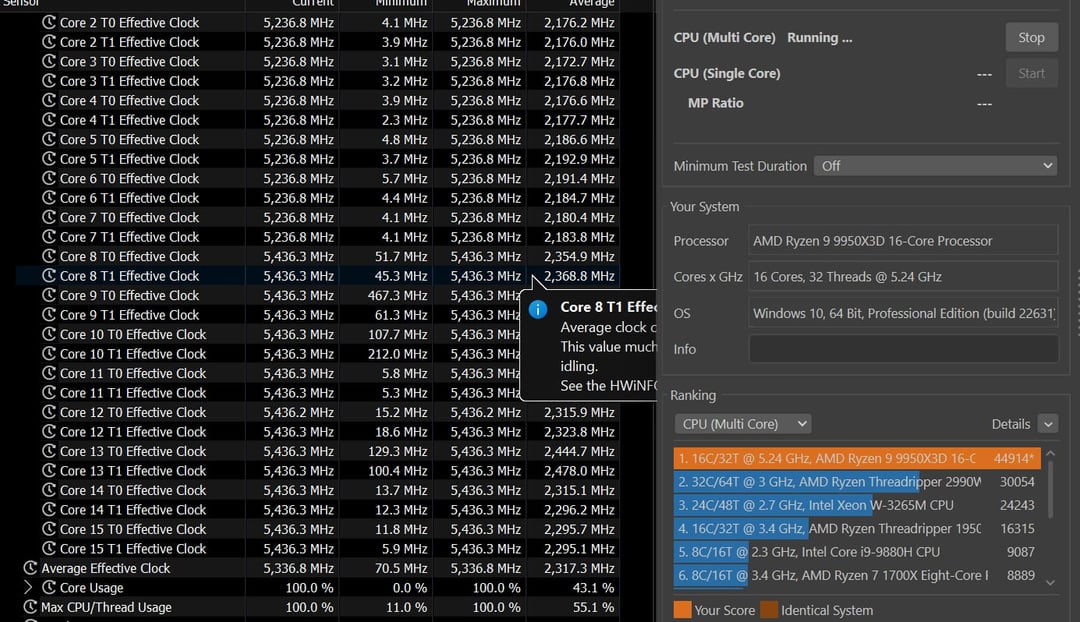Select ranking entry 5 Intel Core i9-9880H
The width and height of the screenshot is (1080, 622).
click(x=857, y=552)
